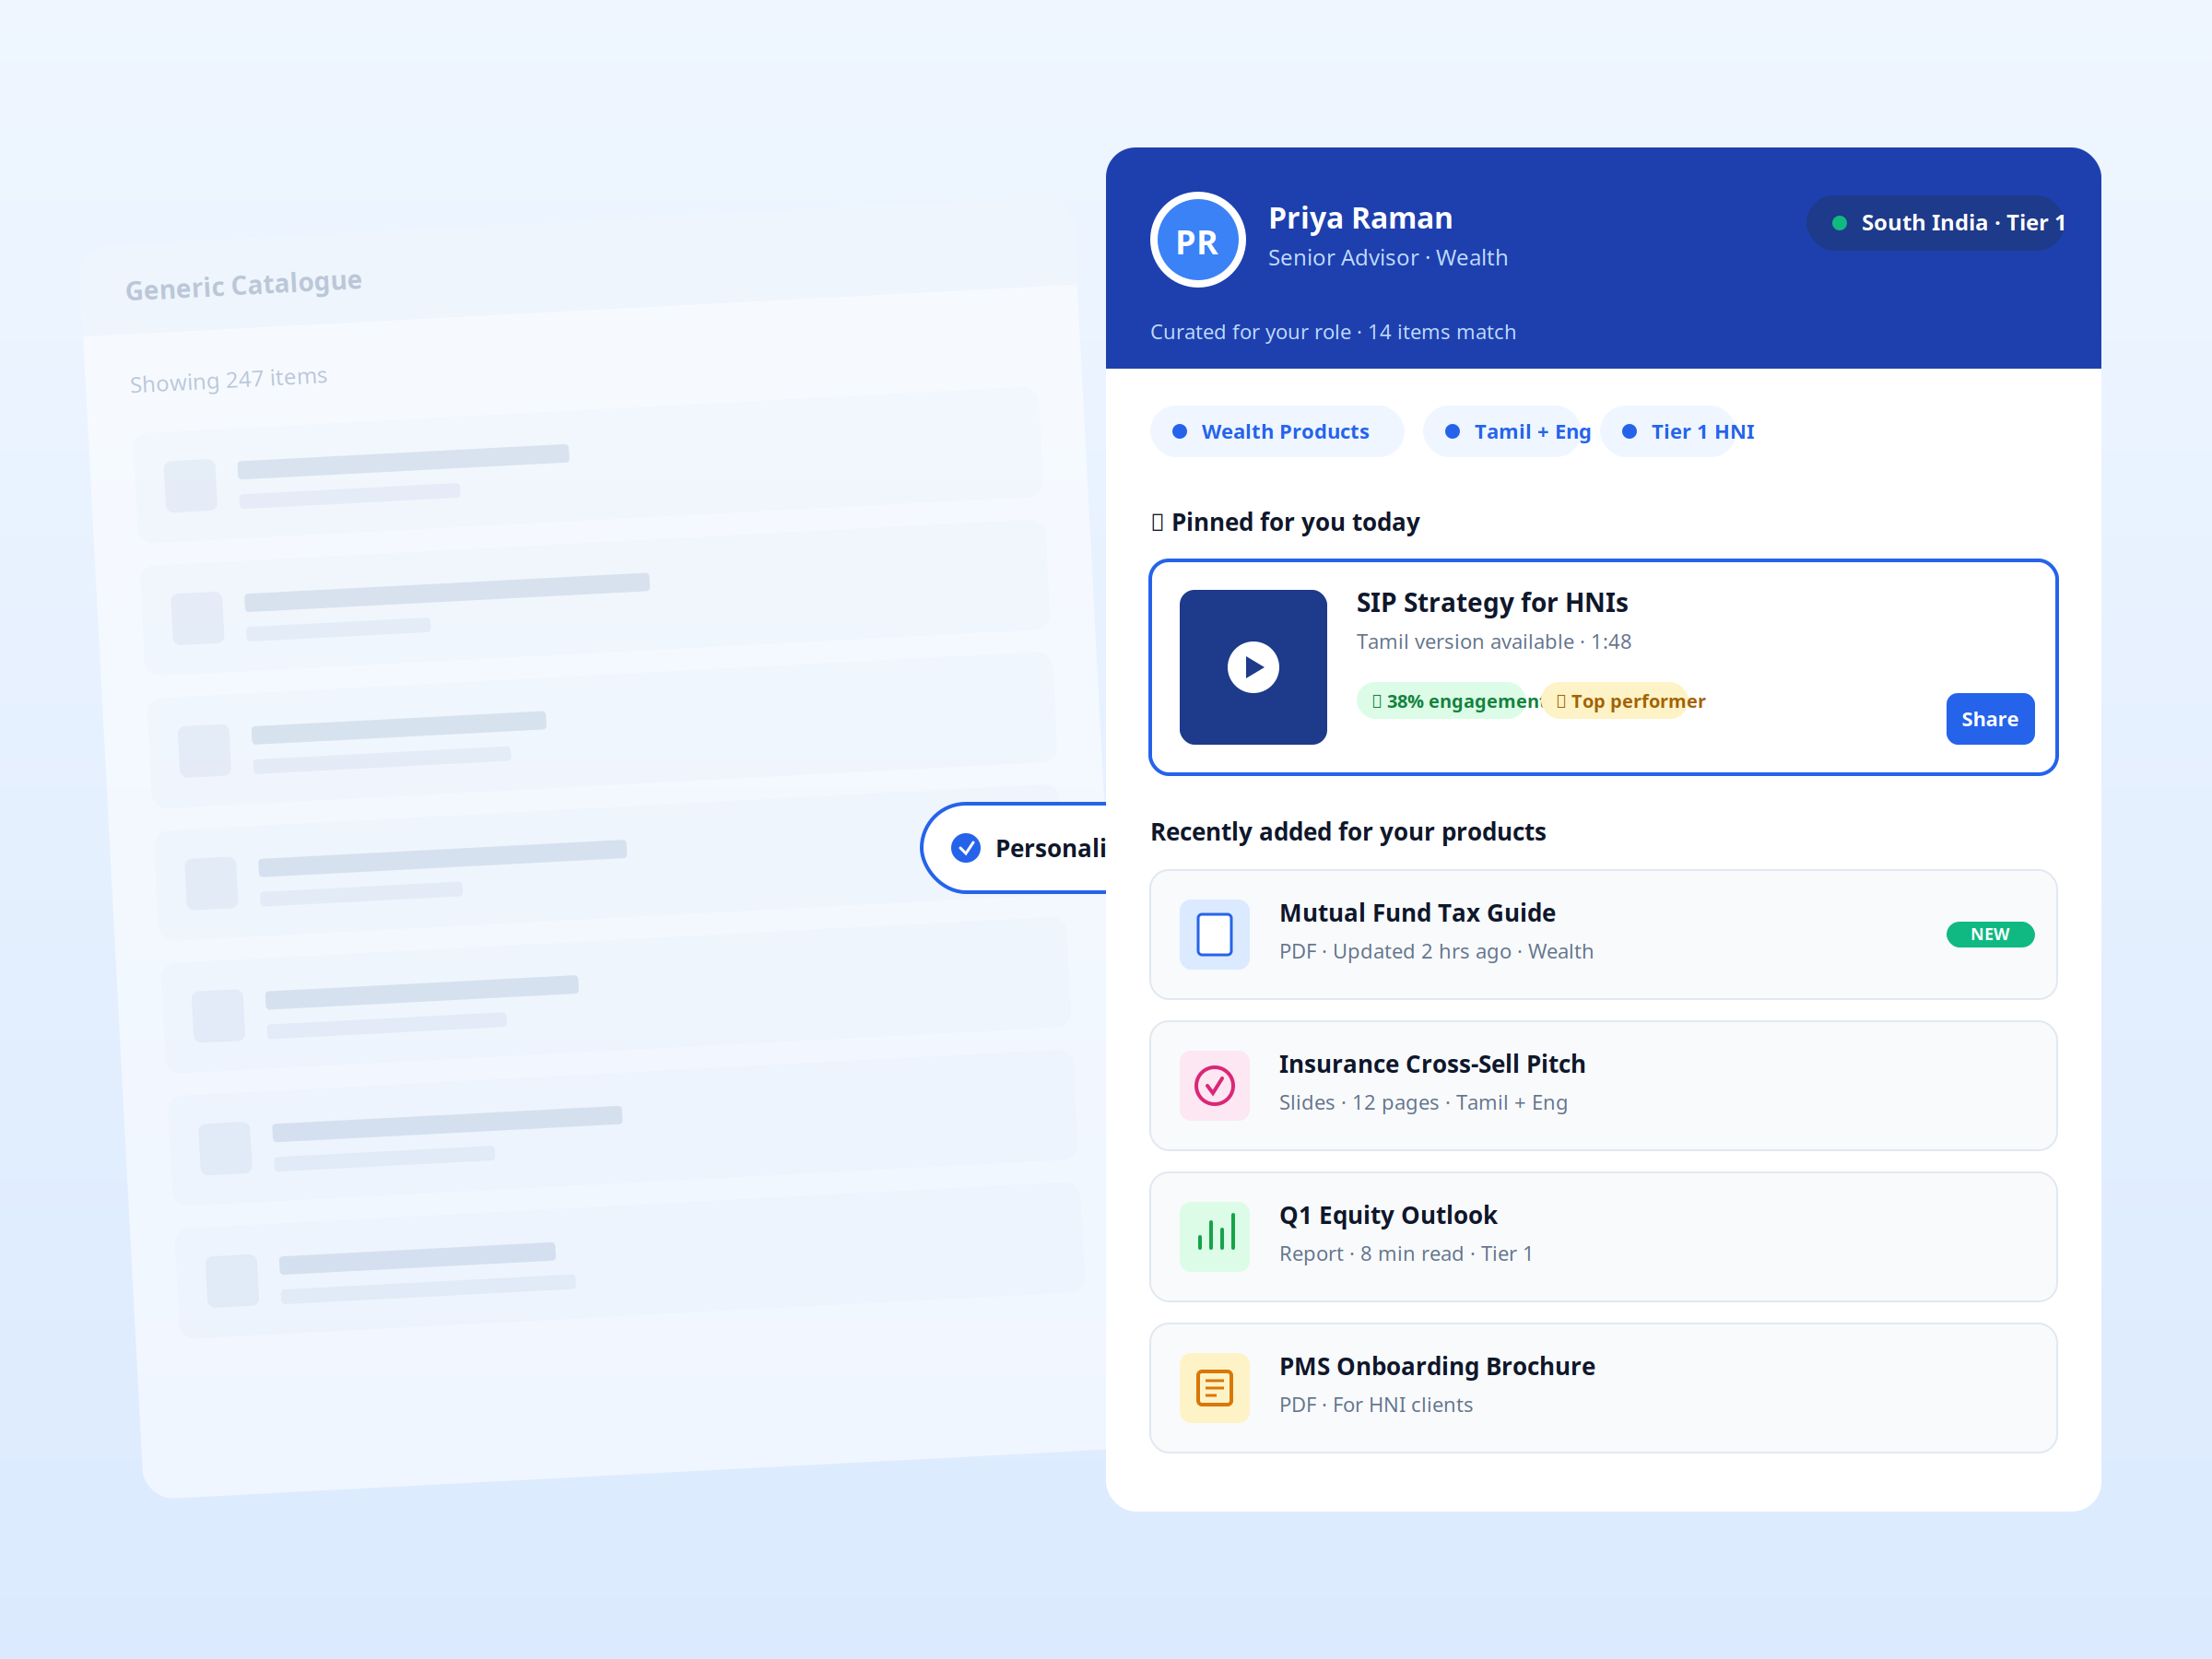Click 'Slides · 12 pages · Tamil + Eng'

(1423, 1103)
